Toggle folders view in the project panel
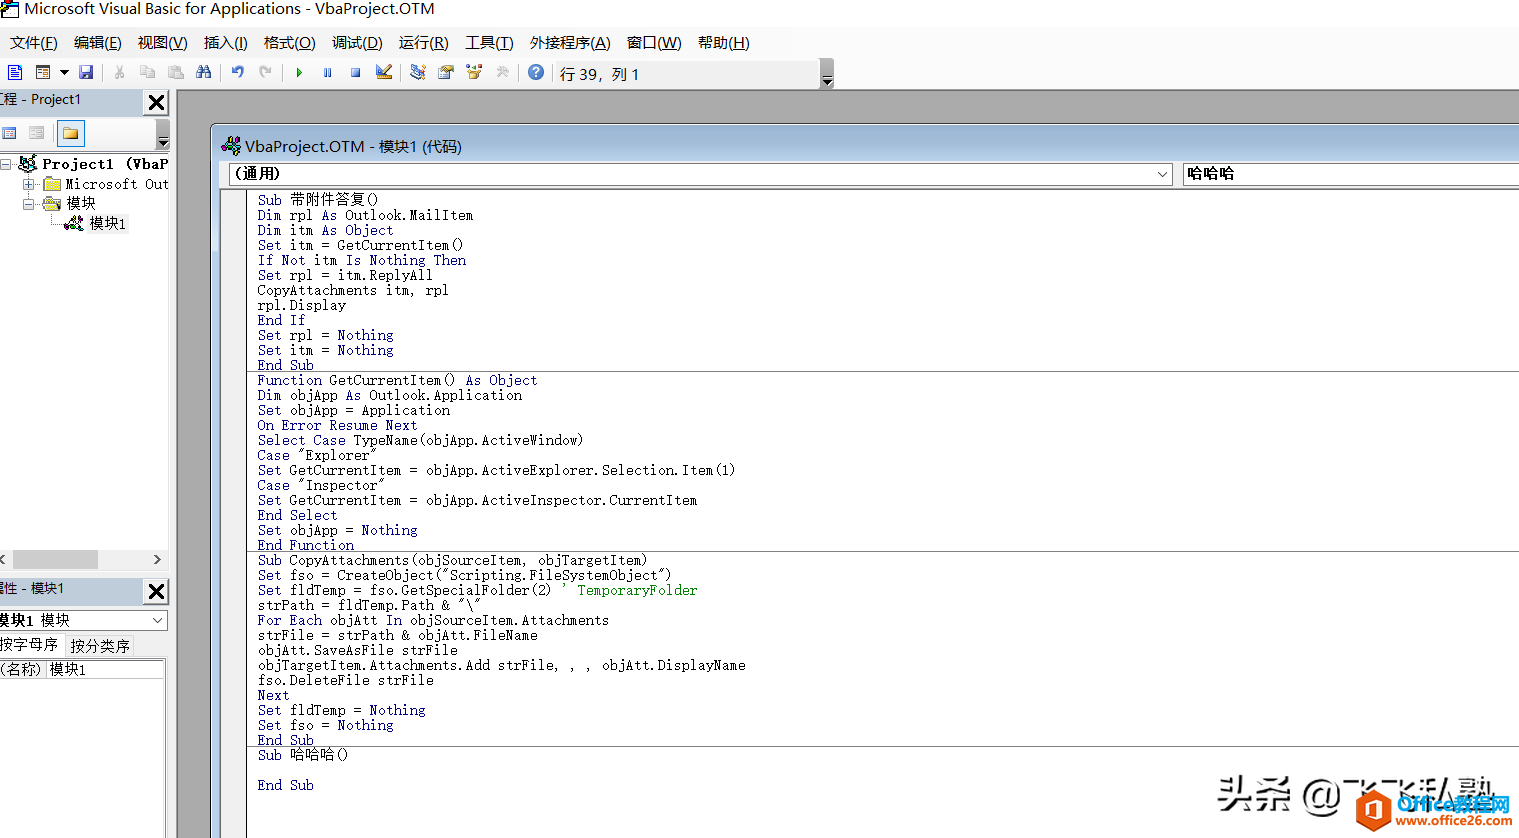 pos(70,133)
